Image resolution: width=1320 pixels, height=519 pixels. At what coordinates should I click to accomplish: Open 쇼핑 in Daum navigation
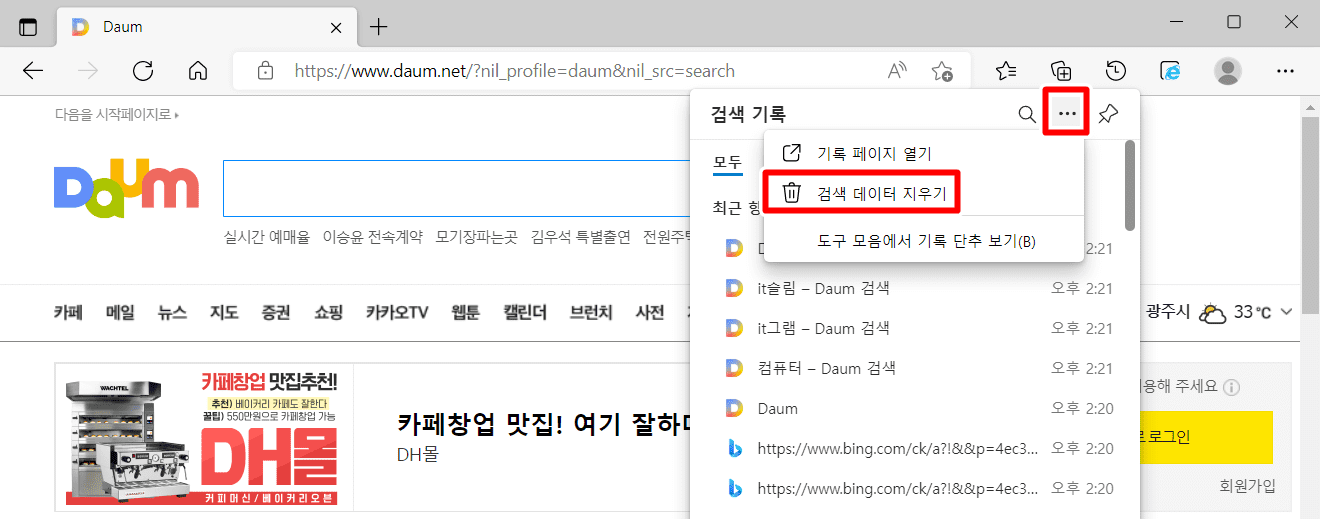(x=328, y=313)
